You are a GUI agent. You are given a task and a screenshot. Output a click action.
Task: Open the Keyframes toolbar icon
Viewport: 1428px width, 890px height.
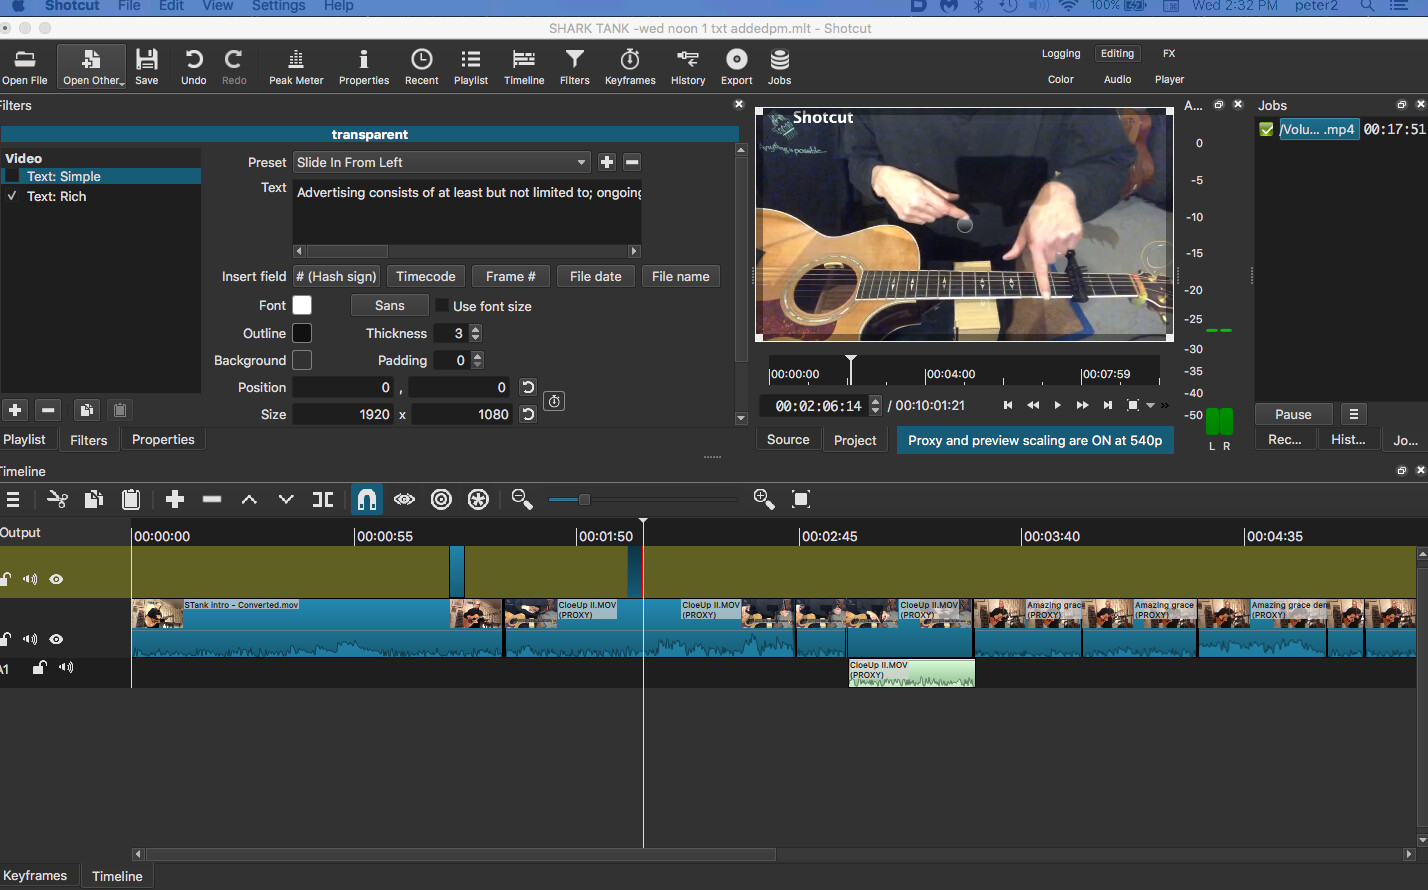click(x=630, y=68)
